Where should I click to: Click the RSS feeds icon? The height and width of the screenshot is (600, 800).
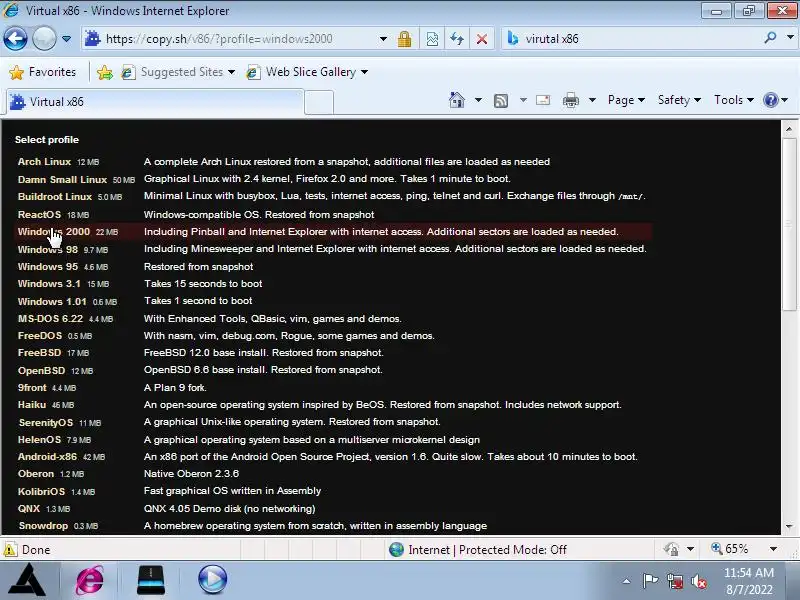click(x=501, y=101)
